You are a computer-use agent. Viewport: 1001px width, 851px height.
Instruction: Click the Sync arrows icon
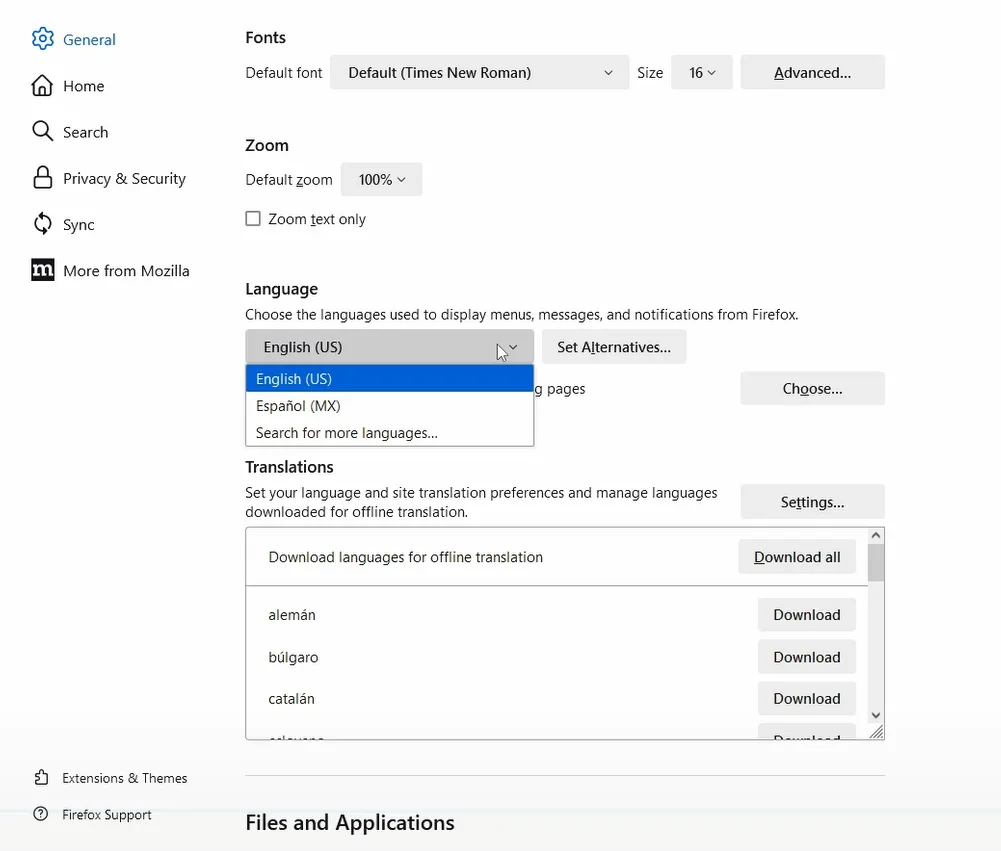coord(43,224)
